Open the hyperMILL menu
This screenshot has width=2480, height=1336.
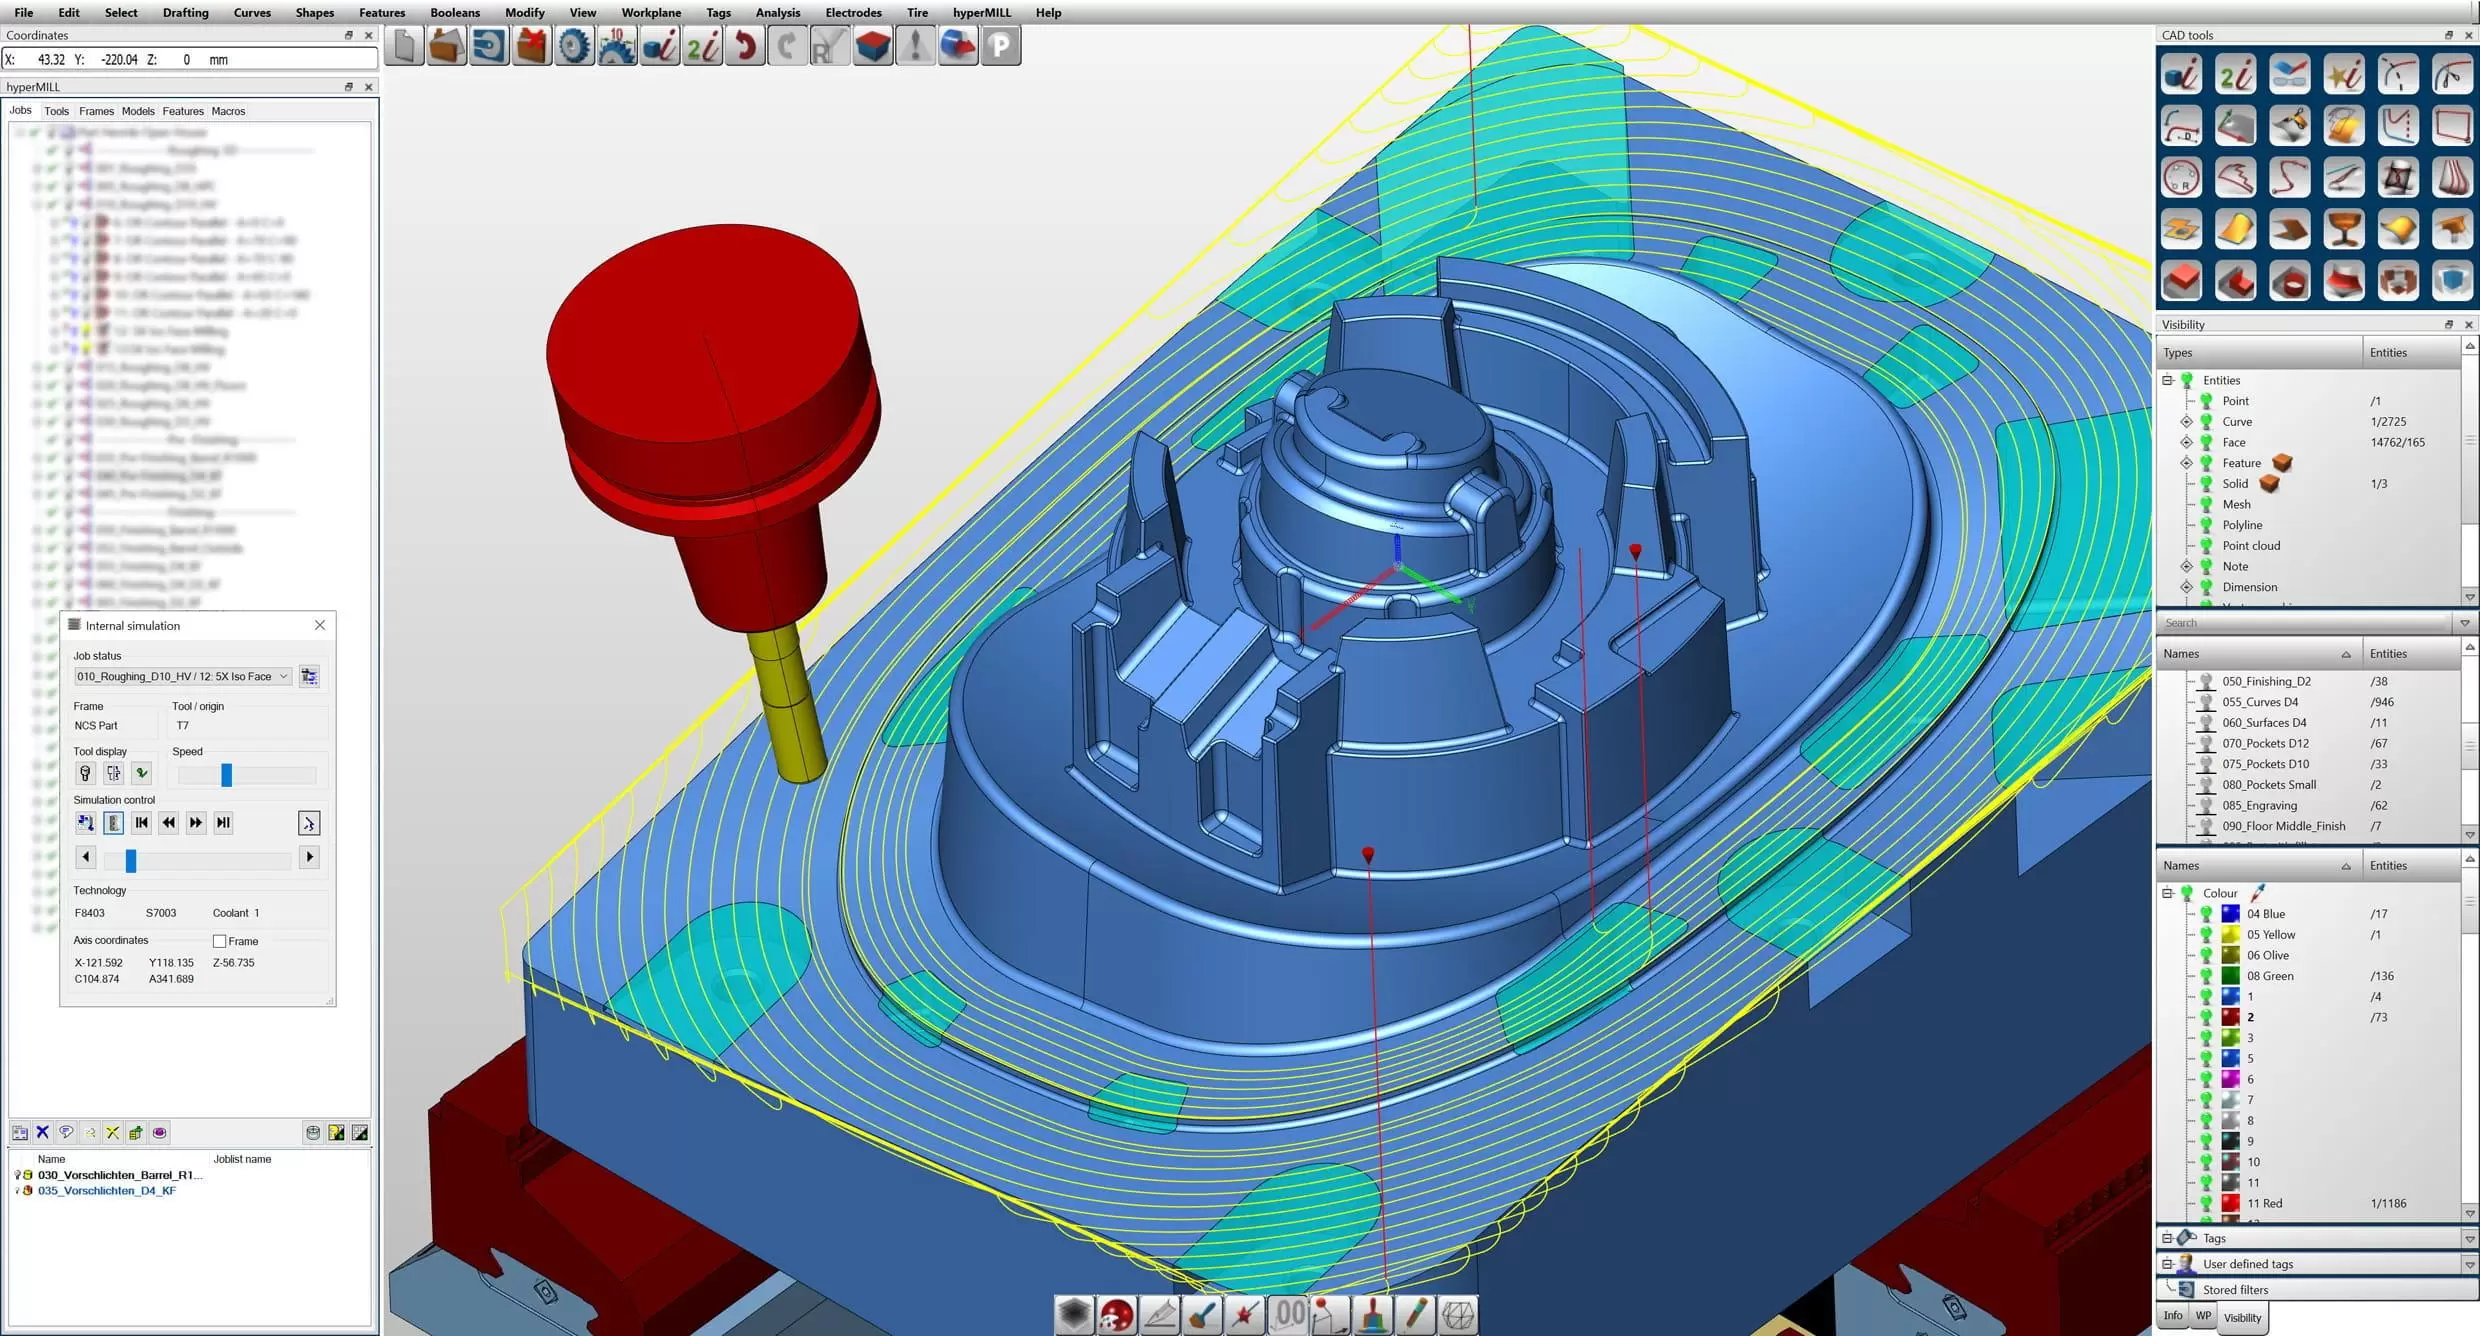pos(981,12)
